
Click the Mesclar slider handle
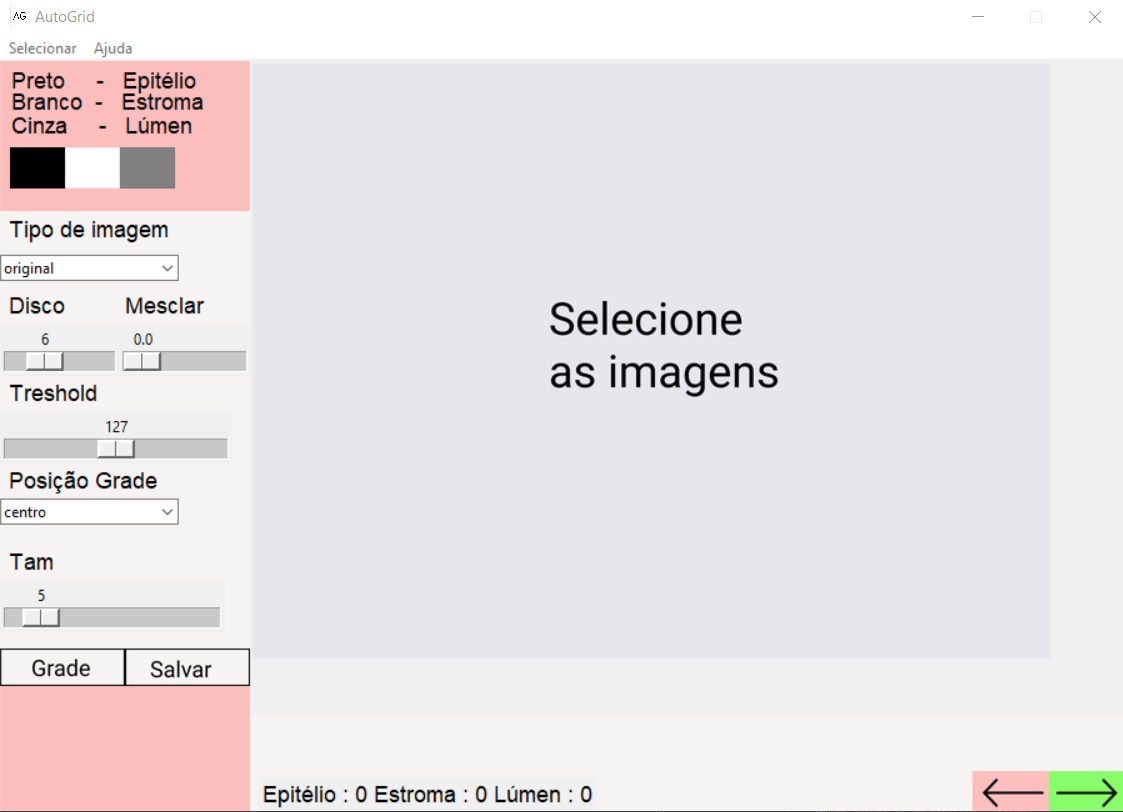[142, 361]
